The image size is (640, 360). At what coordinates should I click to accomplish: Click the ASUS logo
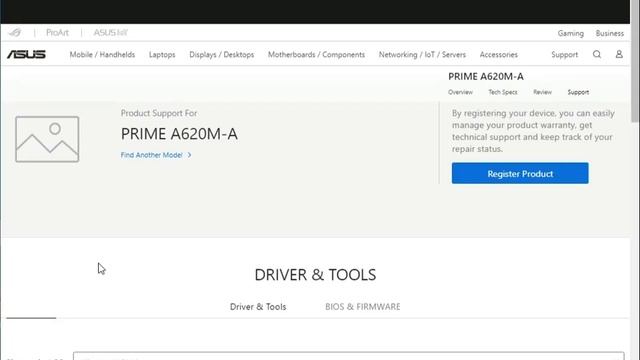point(26,54)
